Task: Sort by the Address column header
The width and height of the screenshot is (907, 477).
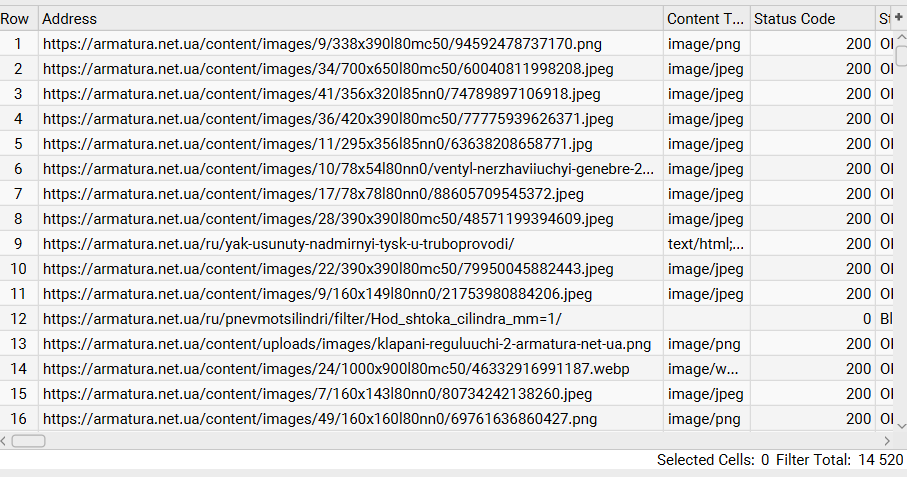Action: 350,19
